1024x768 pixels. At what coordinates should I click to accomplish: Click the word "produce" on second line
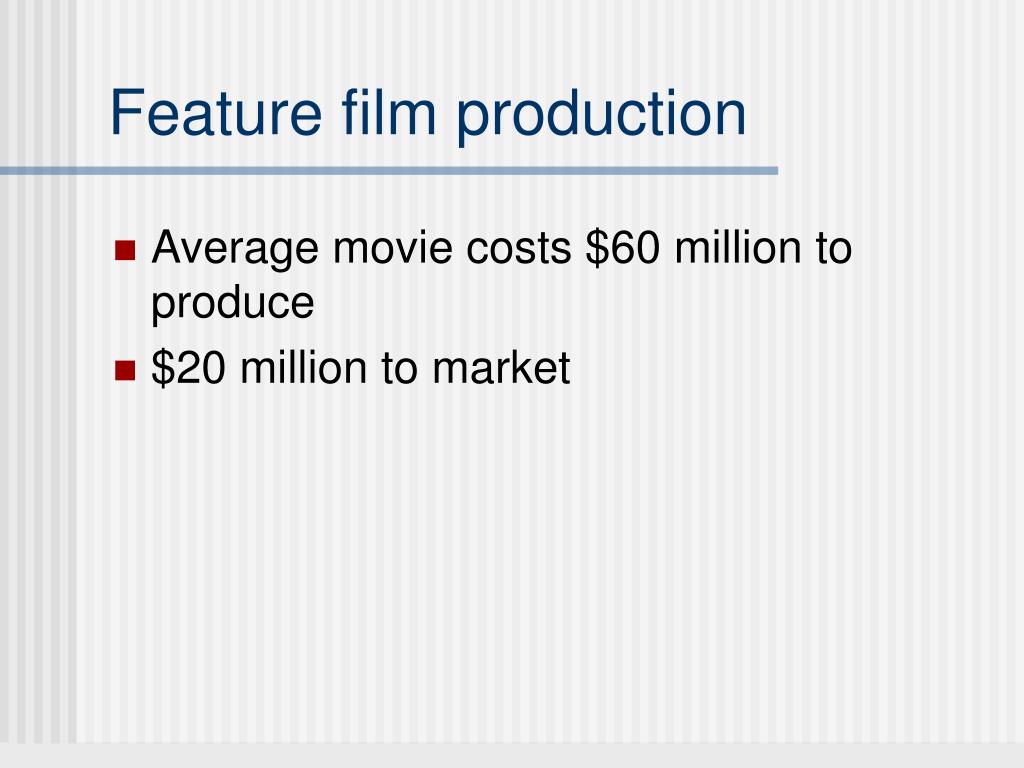pos(232,302)
